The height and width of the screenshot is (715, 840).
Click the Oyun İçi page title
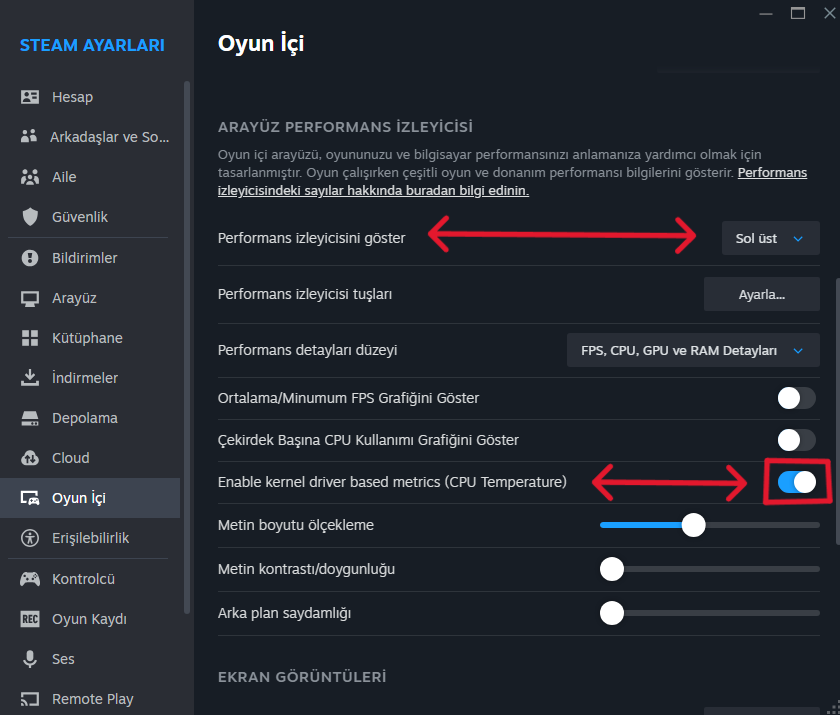coord(261,43)
